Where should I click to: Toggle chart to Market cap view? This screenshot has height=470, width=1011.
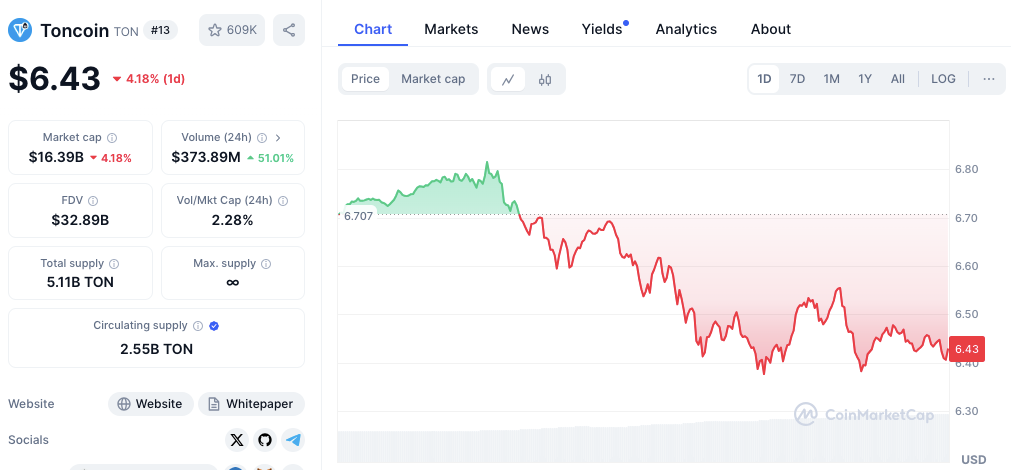(433, 79)
